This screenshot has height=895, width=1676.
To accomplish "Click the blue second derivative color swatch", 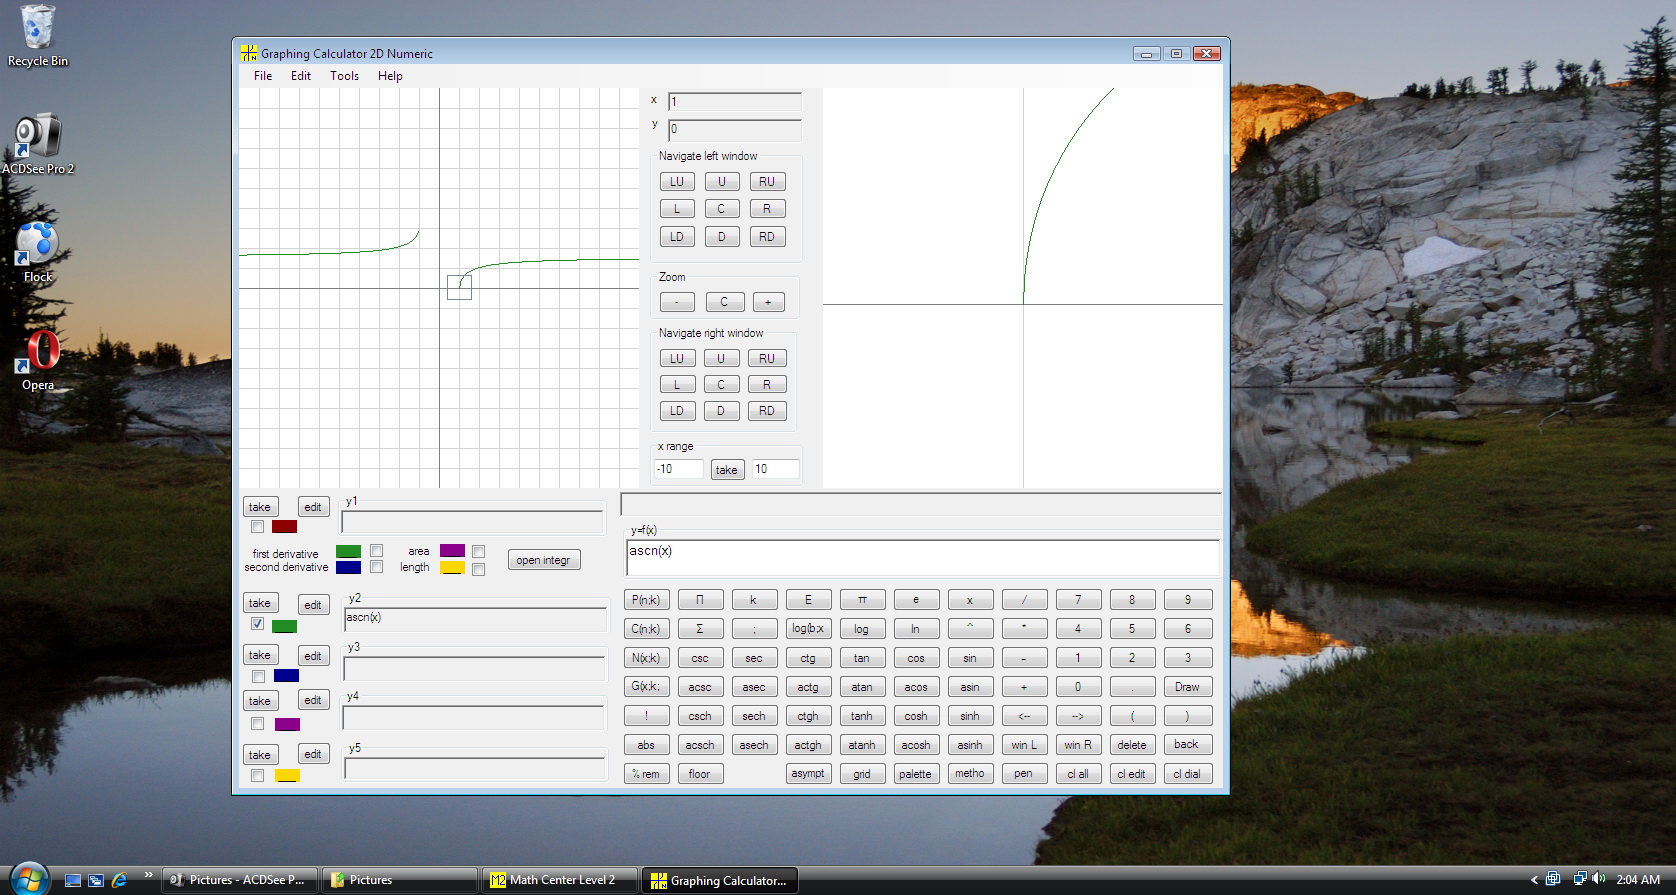I will [x=349, y=567].
